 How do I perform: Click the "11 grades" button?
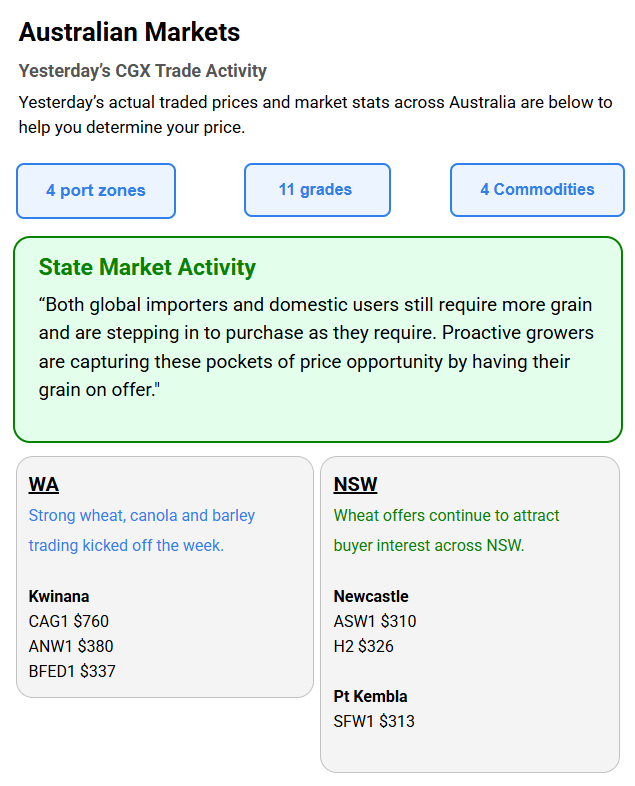click(317, 190)
